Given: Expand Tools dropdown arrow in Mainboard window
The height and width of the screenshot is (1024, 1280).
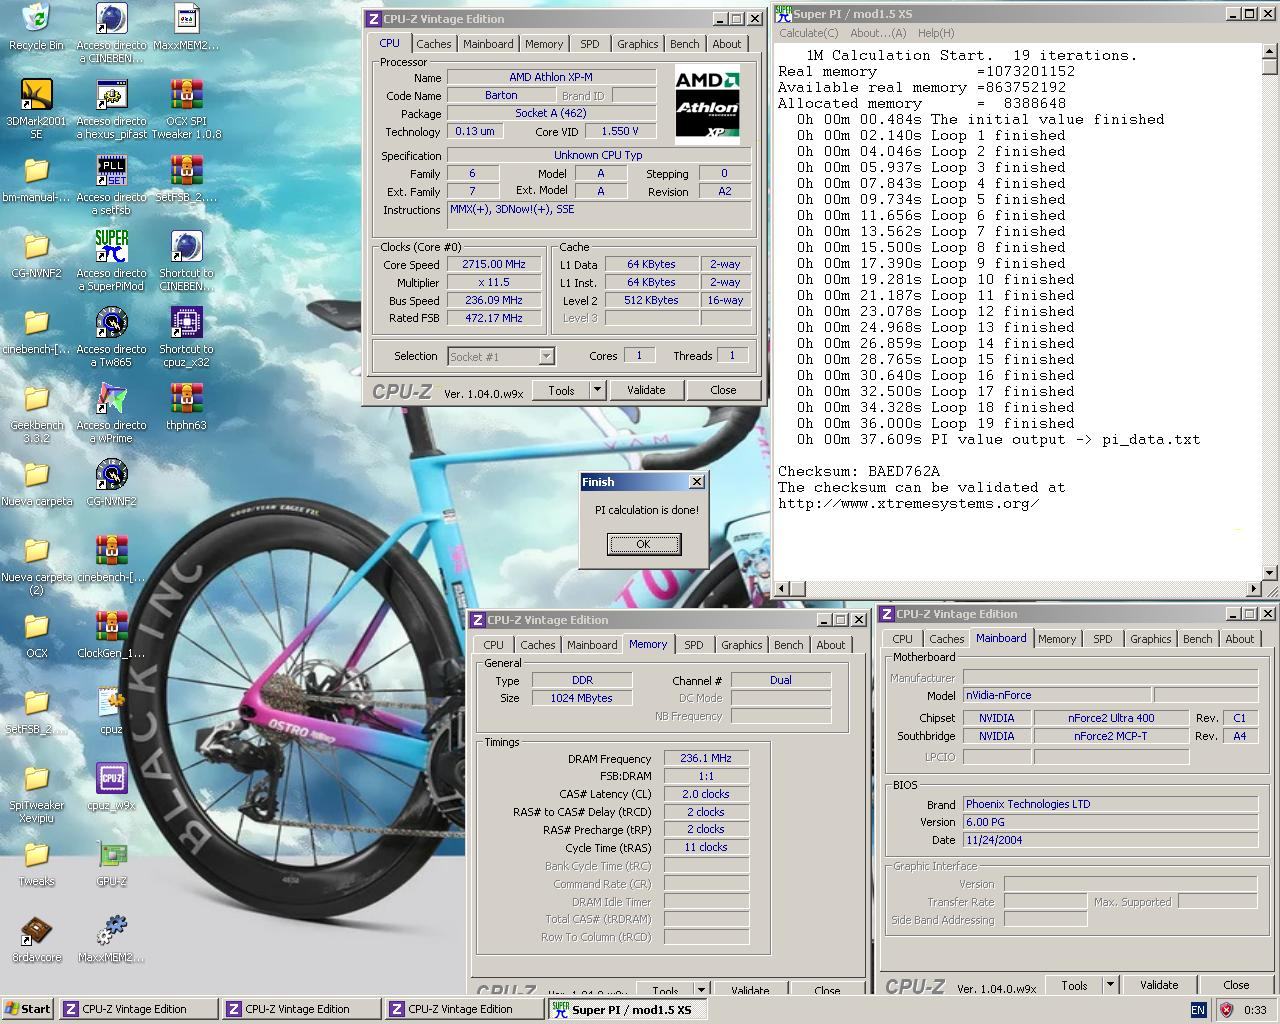Looking at the screenshot, I should [x=1109, y=985].
